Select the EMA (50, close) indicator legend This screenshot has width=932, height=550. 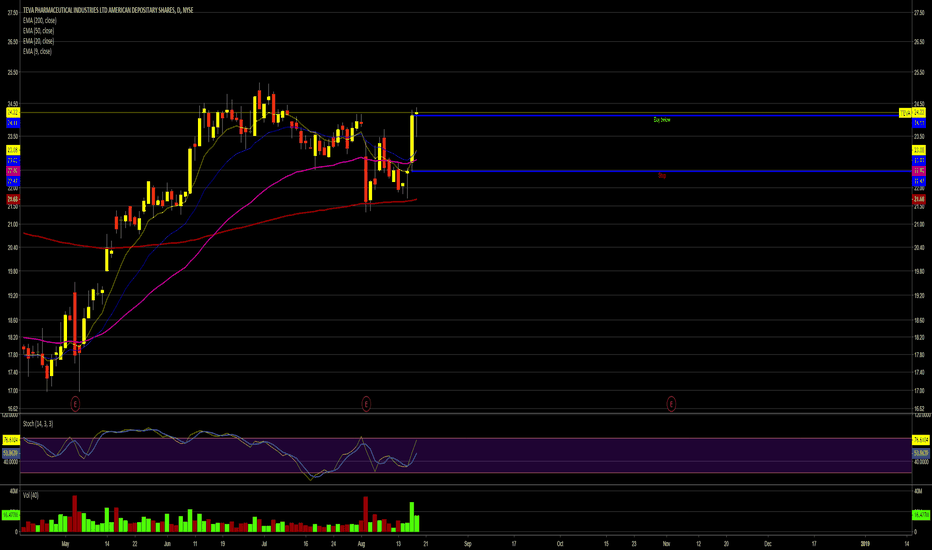pos(38,31)
